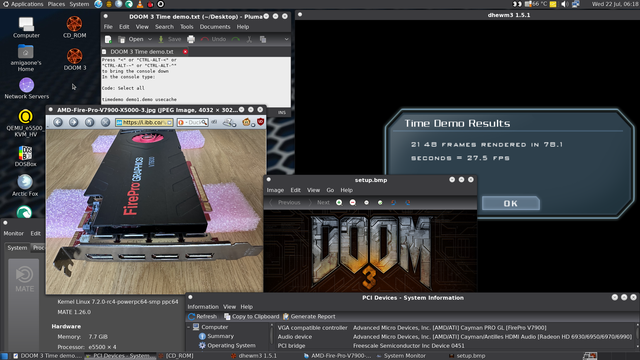Switch to [CD_ROM] window in taskbar

[x=176, y=356]
